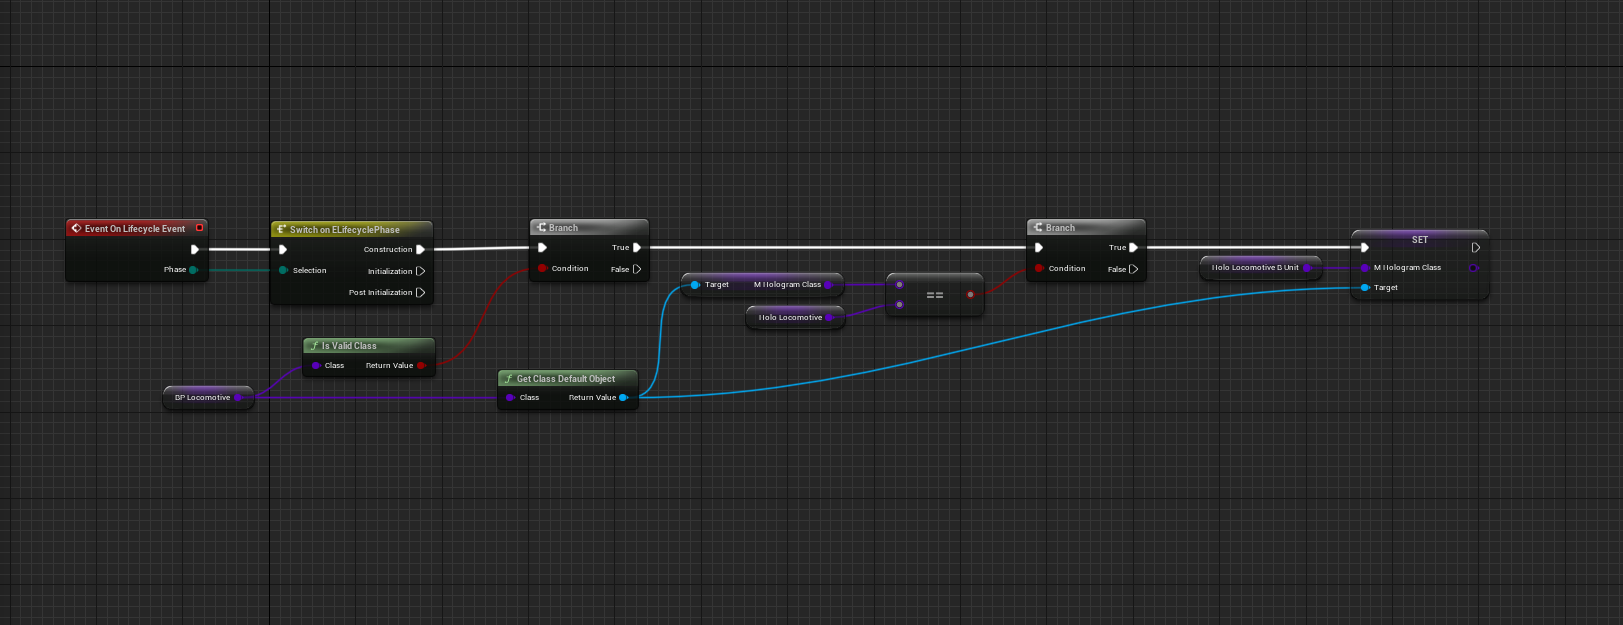The image size is (1623, 625).
Task: Select the equals comparison node
Action: [935, 295]
